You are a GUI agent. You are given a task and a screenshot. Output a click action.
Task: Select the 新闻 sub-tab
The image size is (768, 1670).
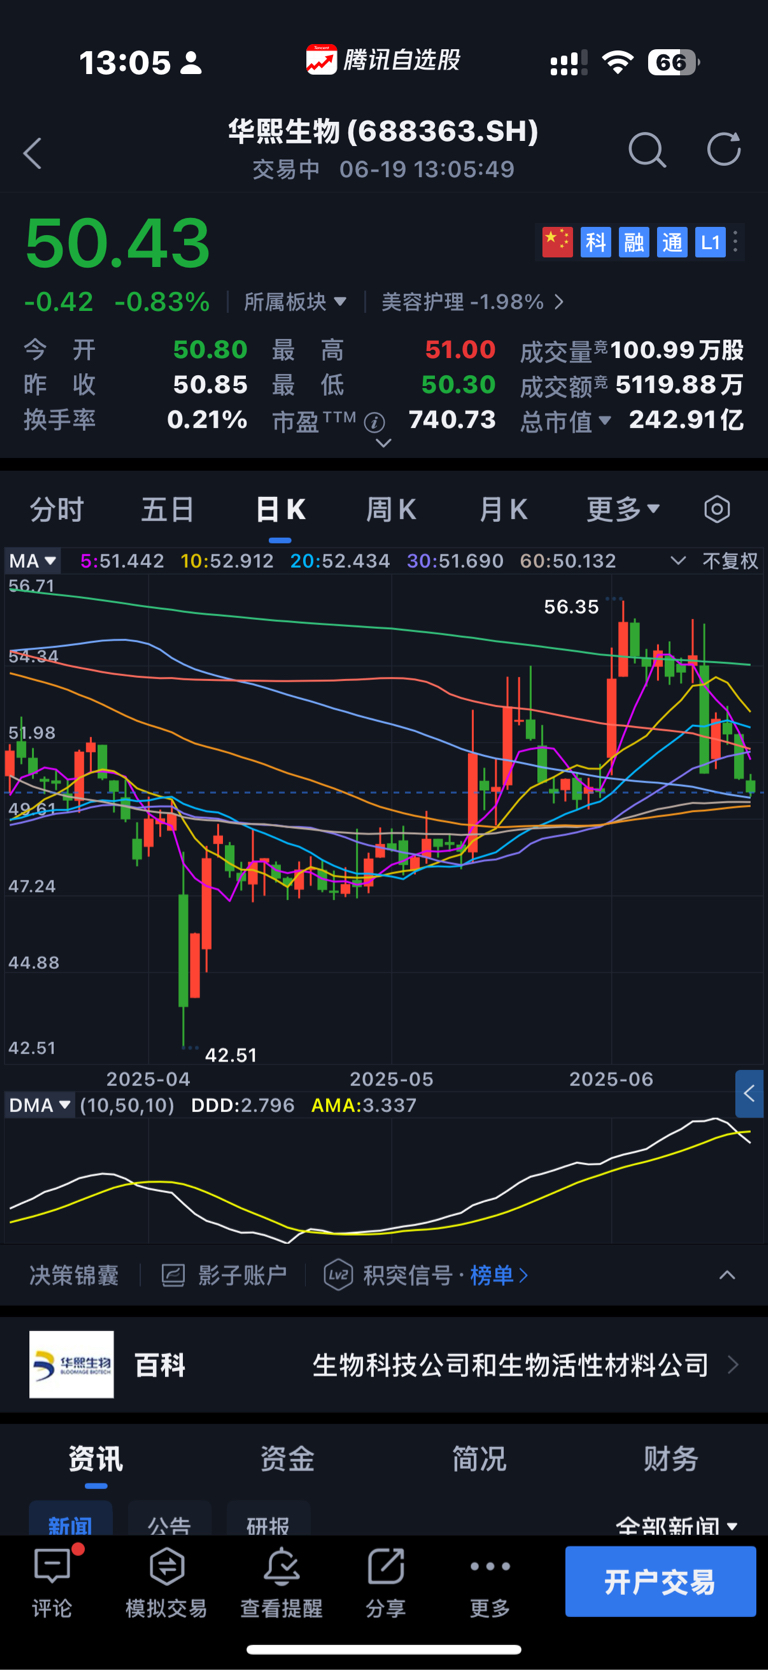pyautogui.click(x=70, y=1520)
